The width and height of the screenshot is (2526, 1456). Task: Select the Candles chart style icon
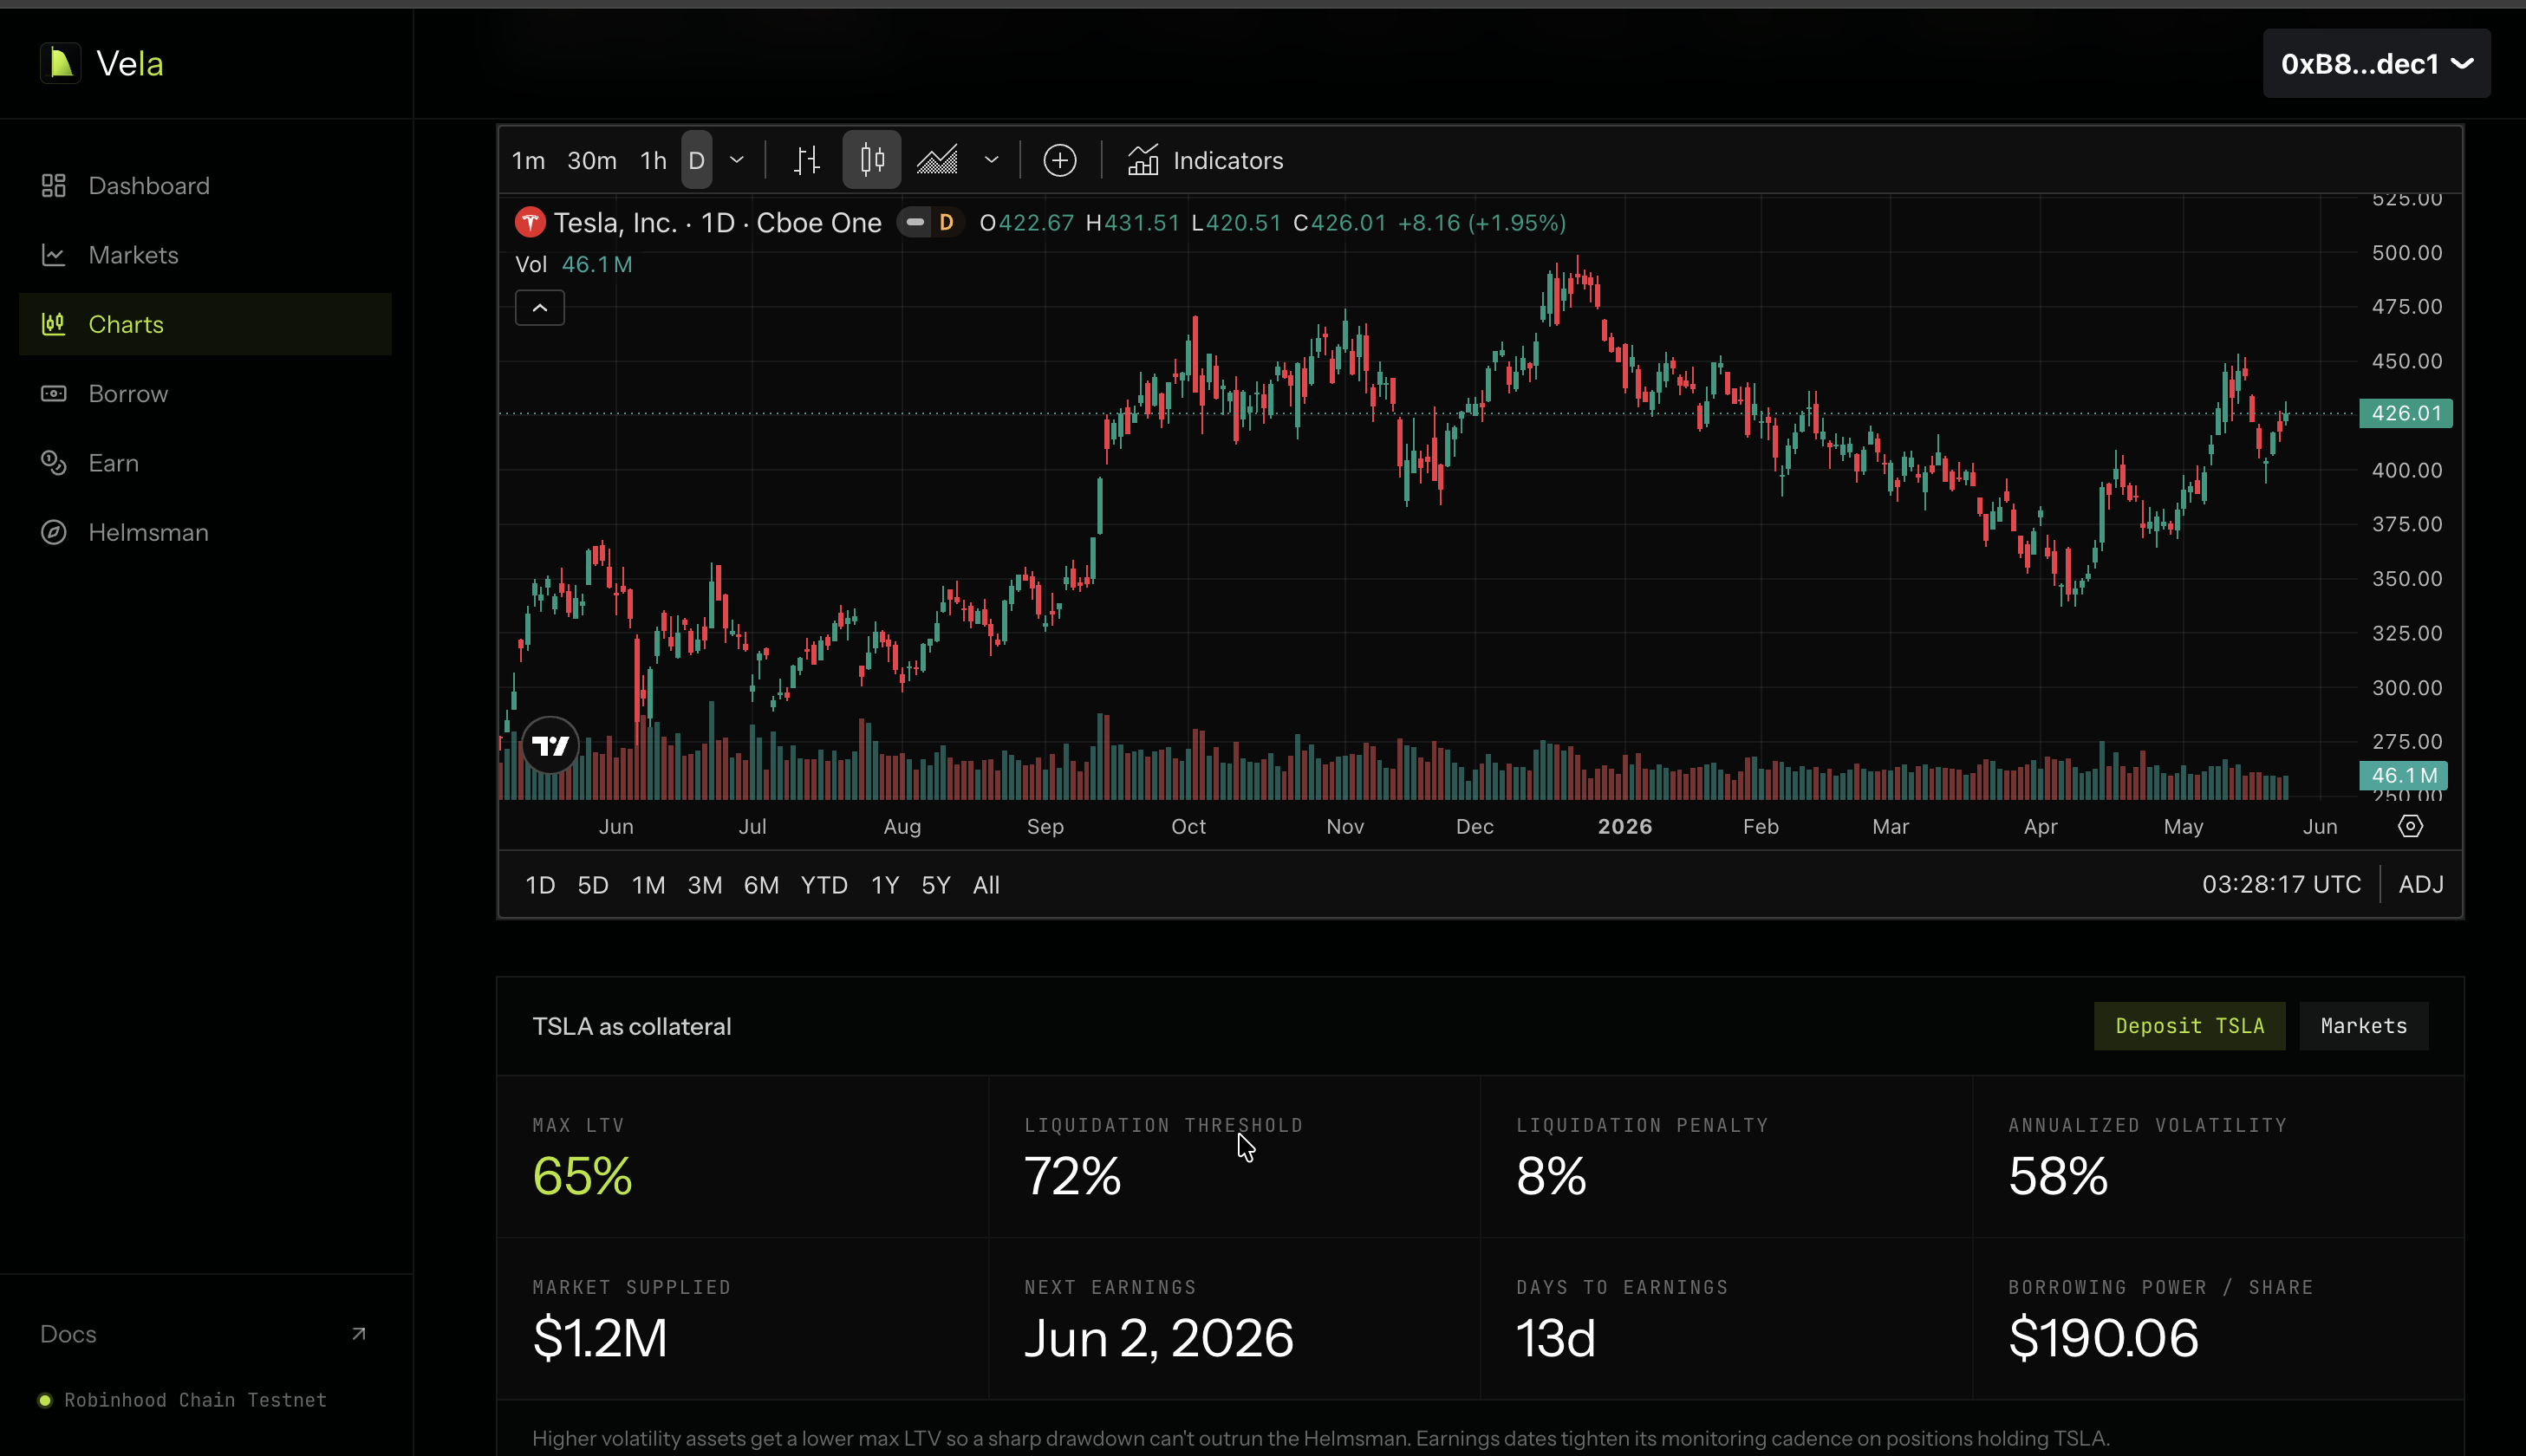[872, 160]
